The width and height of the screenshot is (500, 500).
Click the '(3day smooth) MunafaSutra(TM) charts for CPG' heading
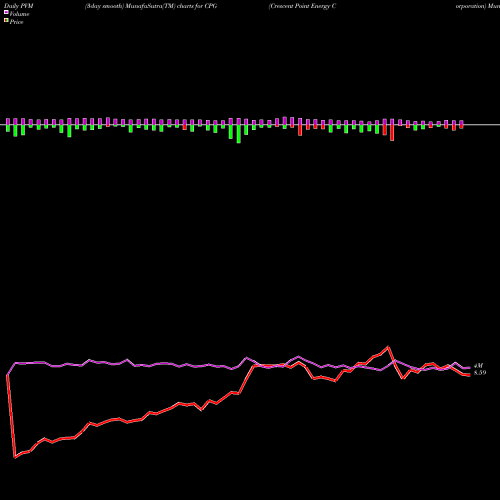click(x=151, y=6)
